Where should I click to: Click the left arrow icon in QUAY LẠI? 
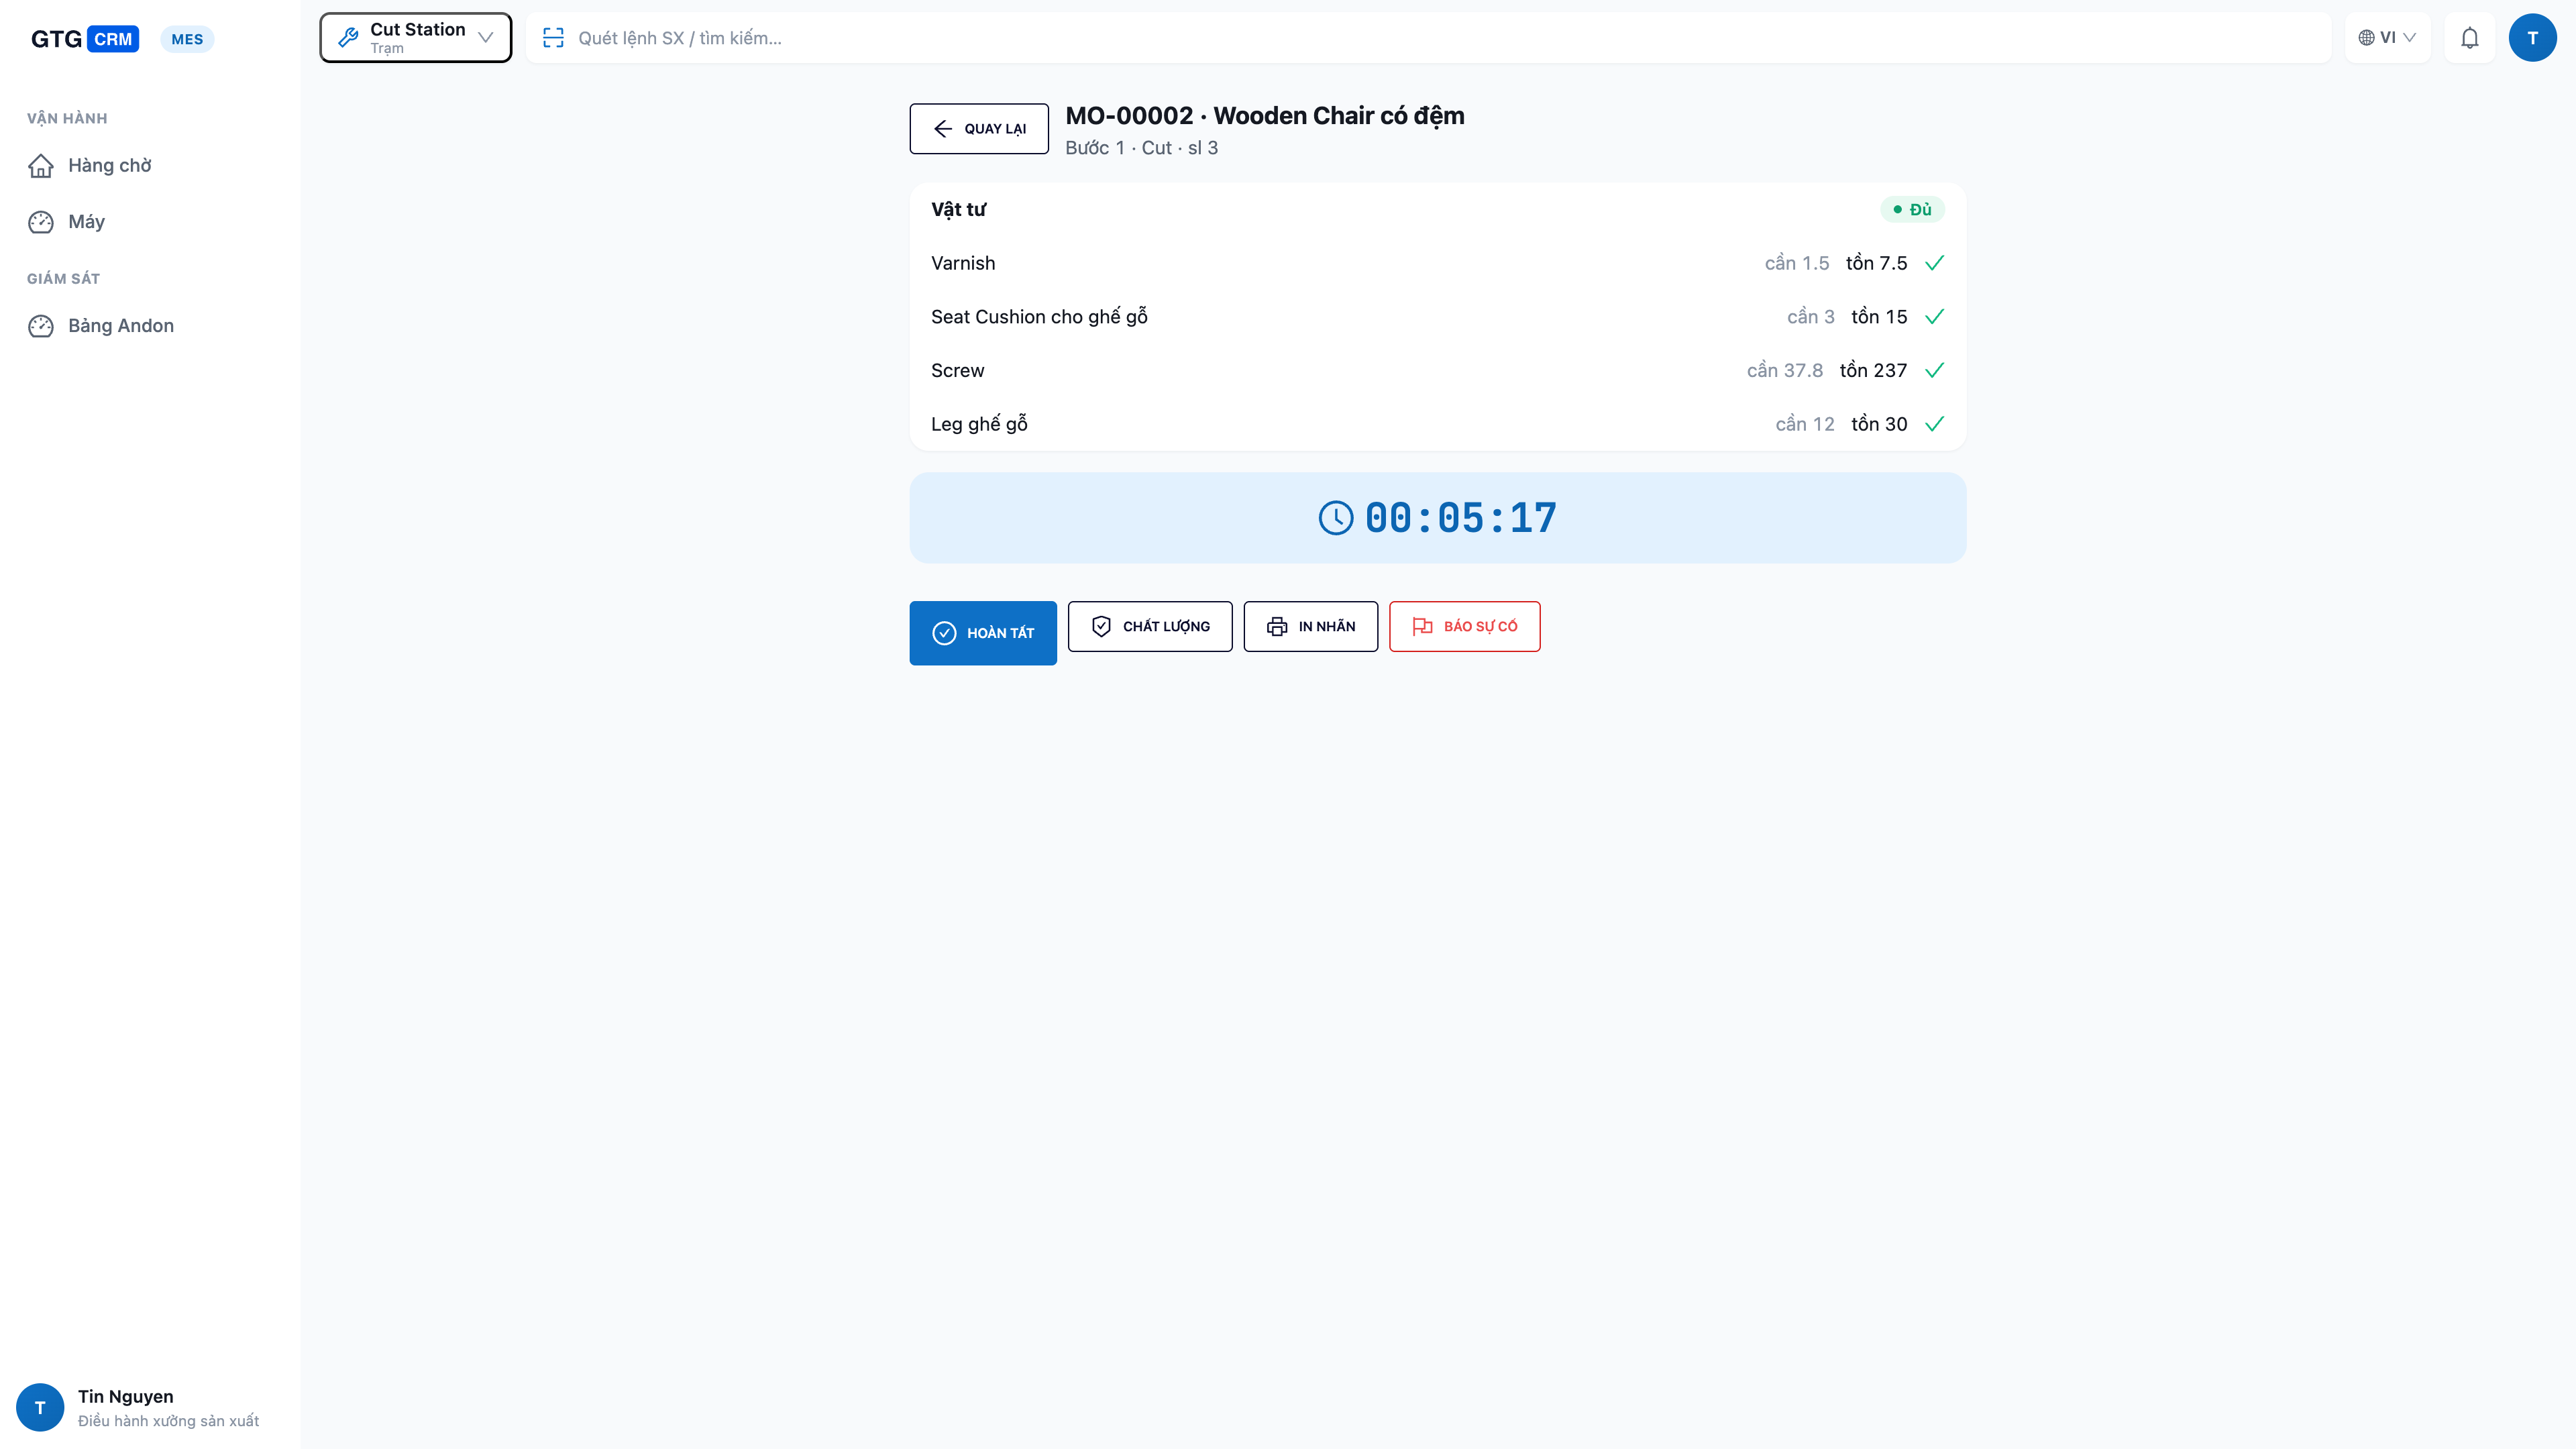point(942,128)
